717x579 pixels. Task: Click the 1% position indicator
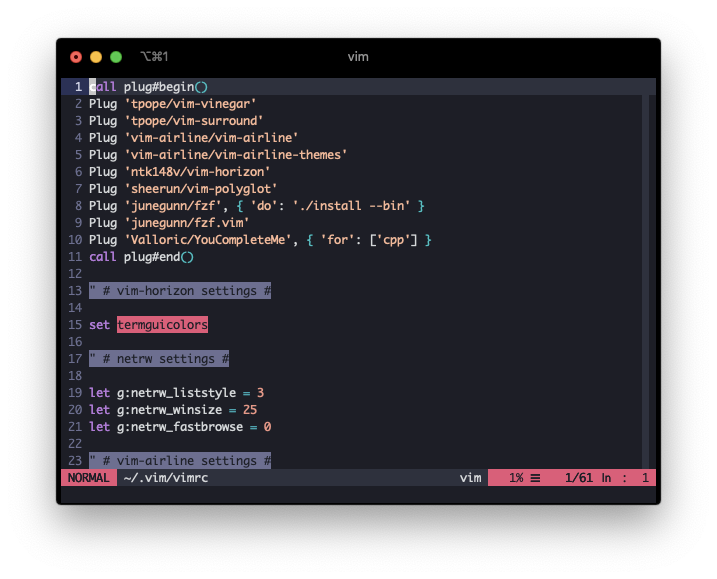[x=516, y=478]
